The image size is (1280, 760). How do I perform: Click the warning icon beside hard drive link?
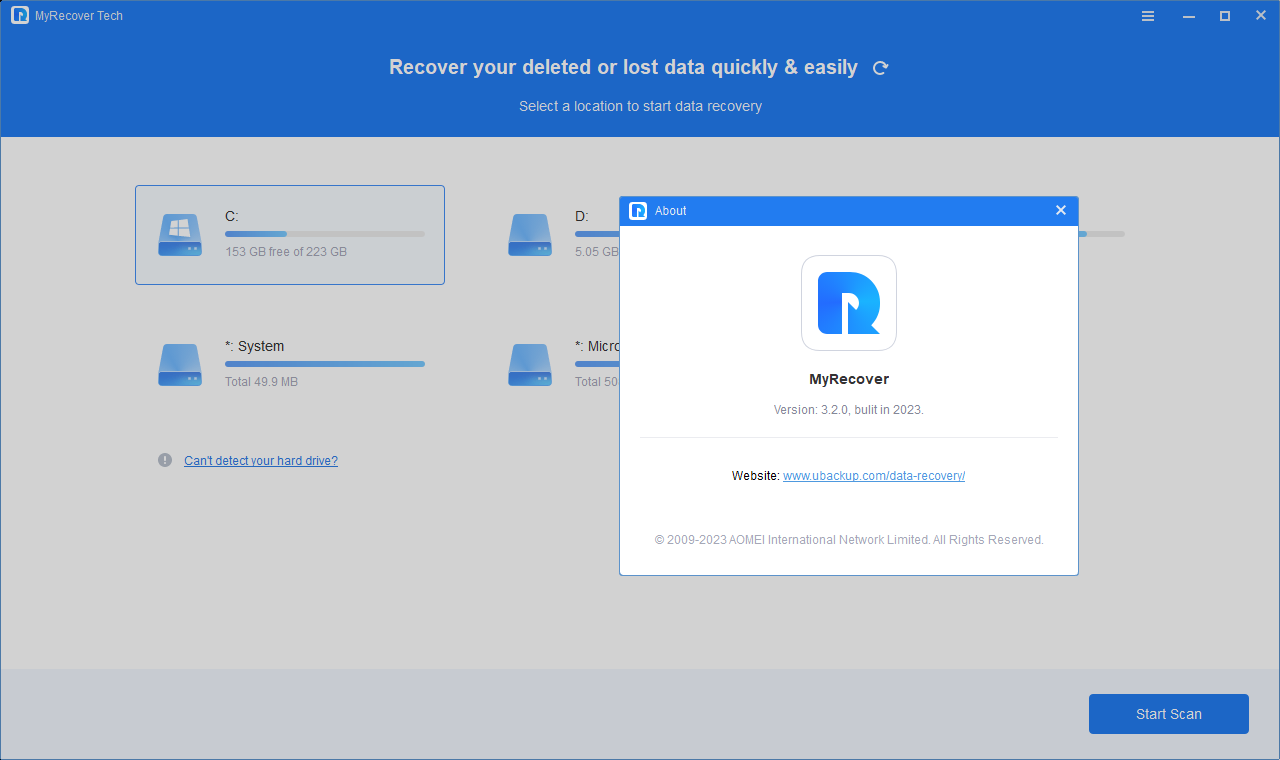[x=165, y=460]
